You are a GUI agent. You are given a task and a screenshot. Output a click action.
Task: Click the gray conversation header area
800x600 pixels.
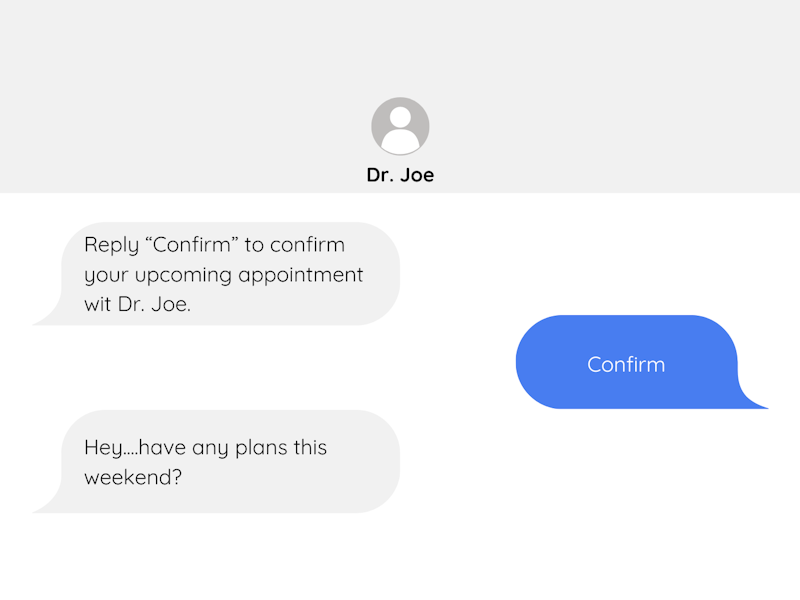pyautogui.click(x=400, y=96)
